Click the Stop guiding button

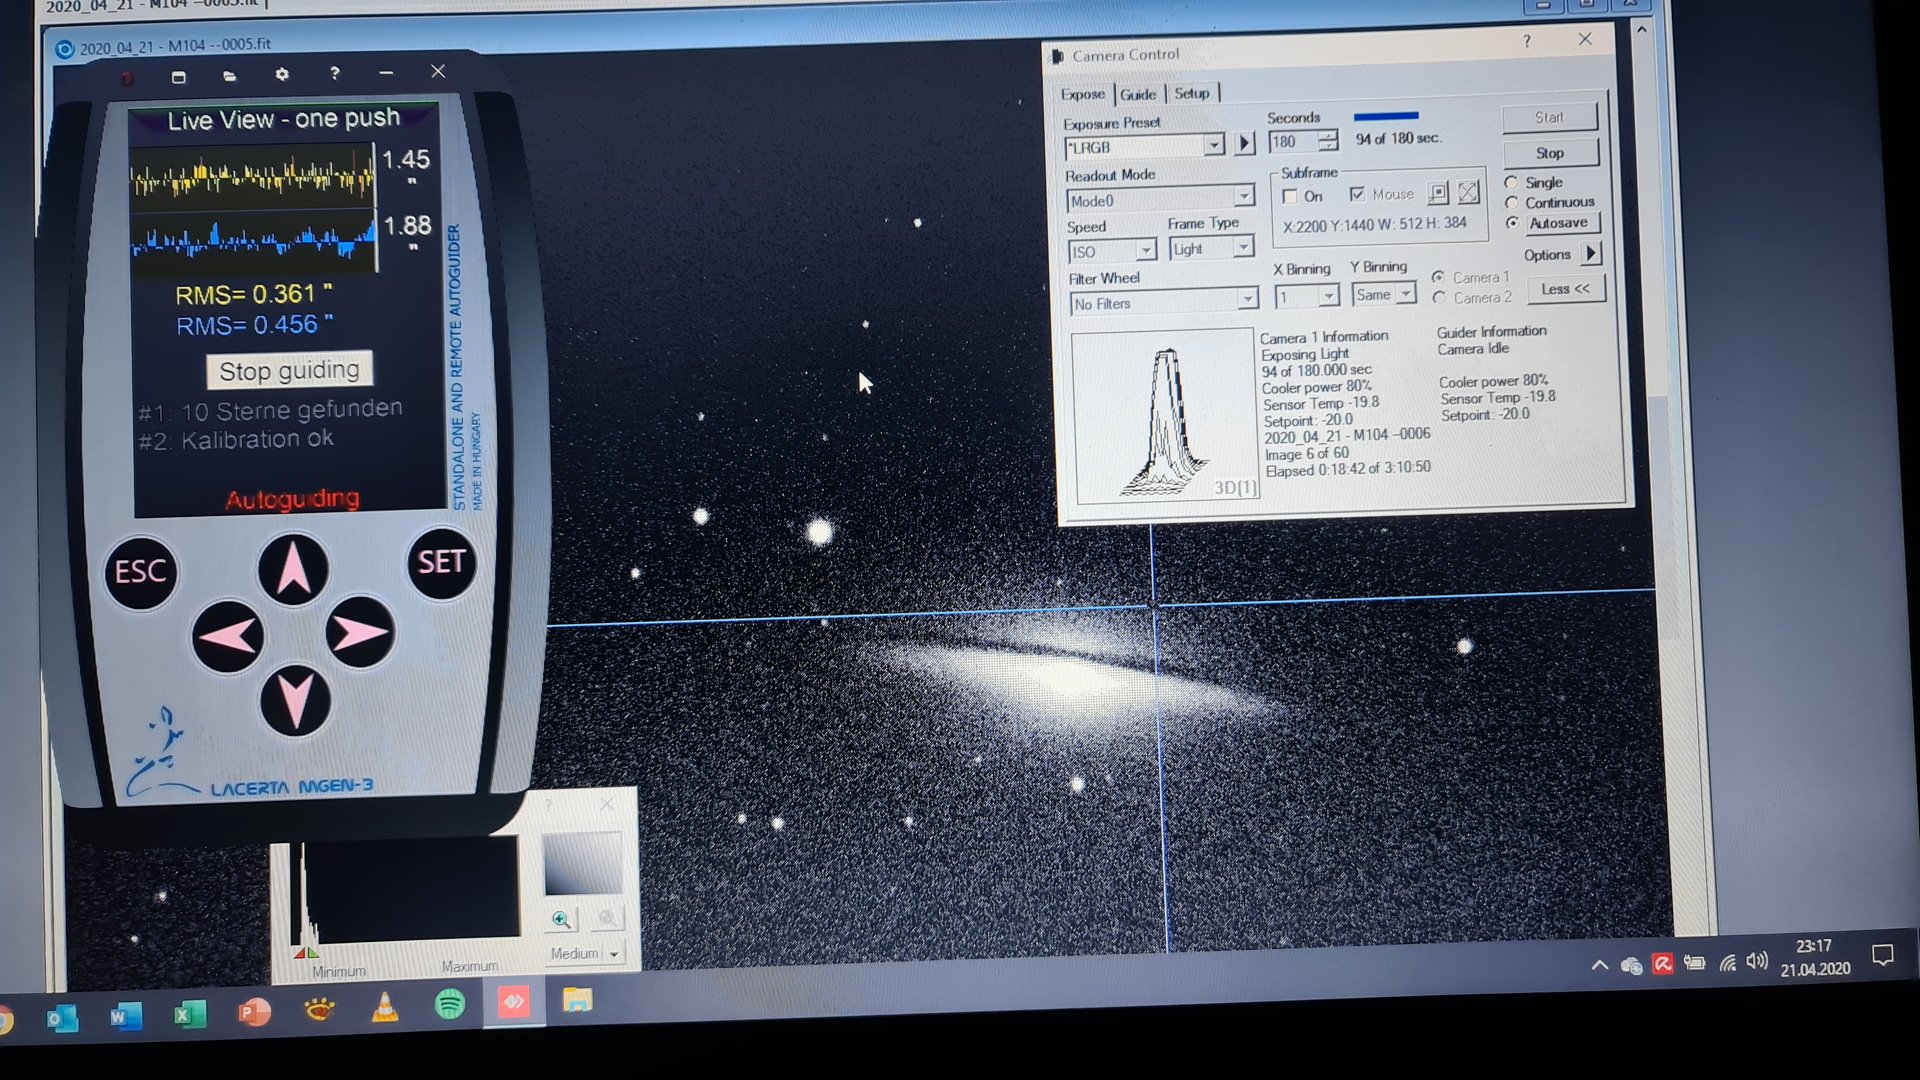pyautogui.click(x=289, y=370)
